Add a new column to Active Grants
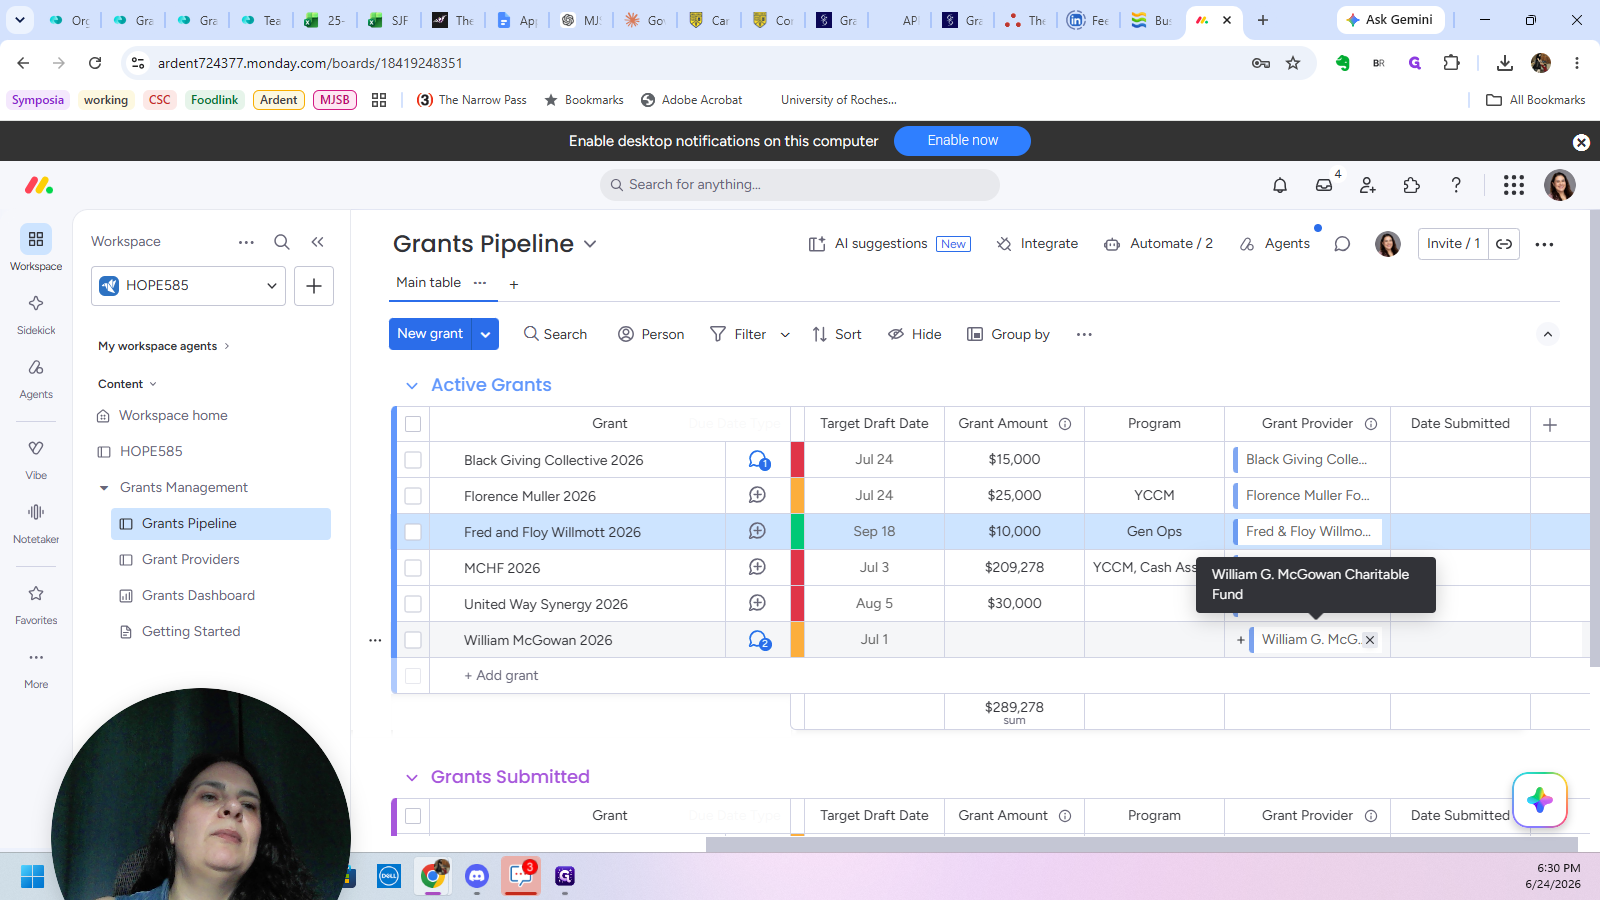This screenshot has height=900, width=1600. tap(1550, 425)
